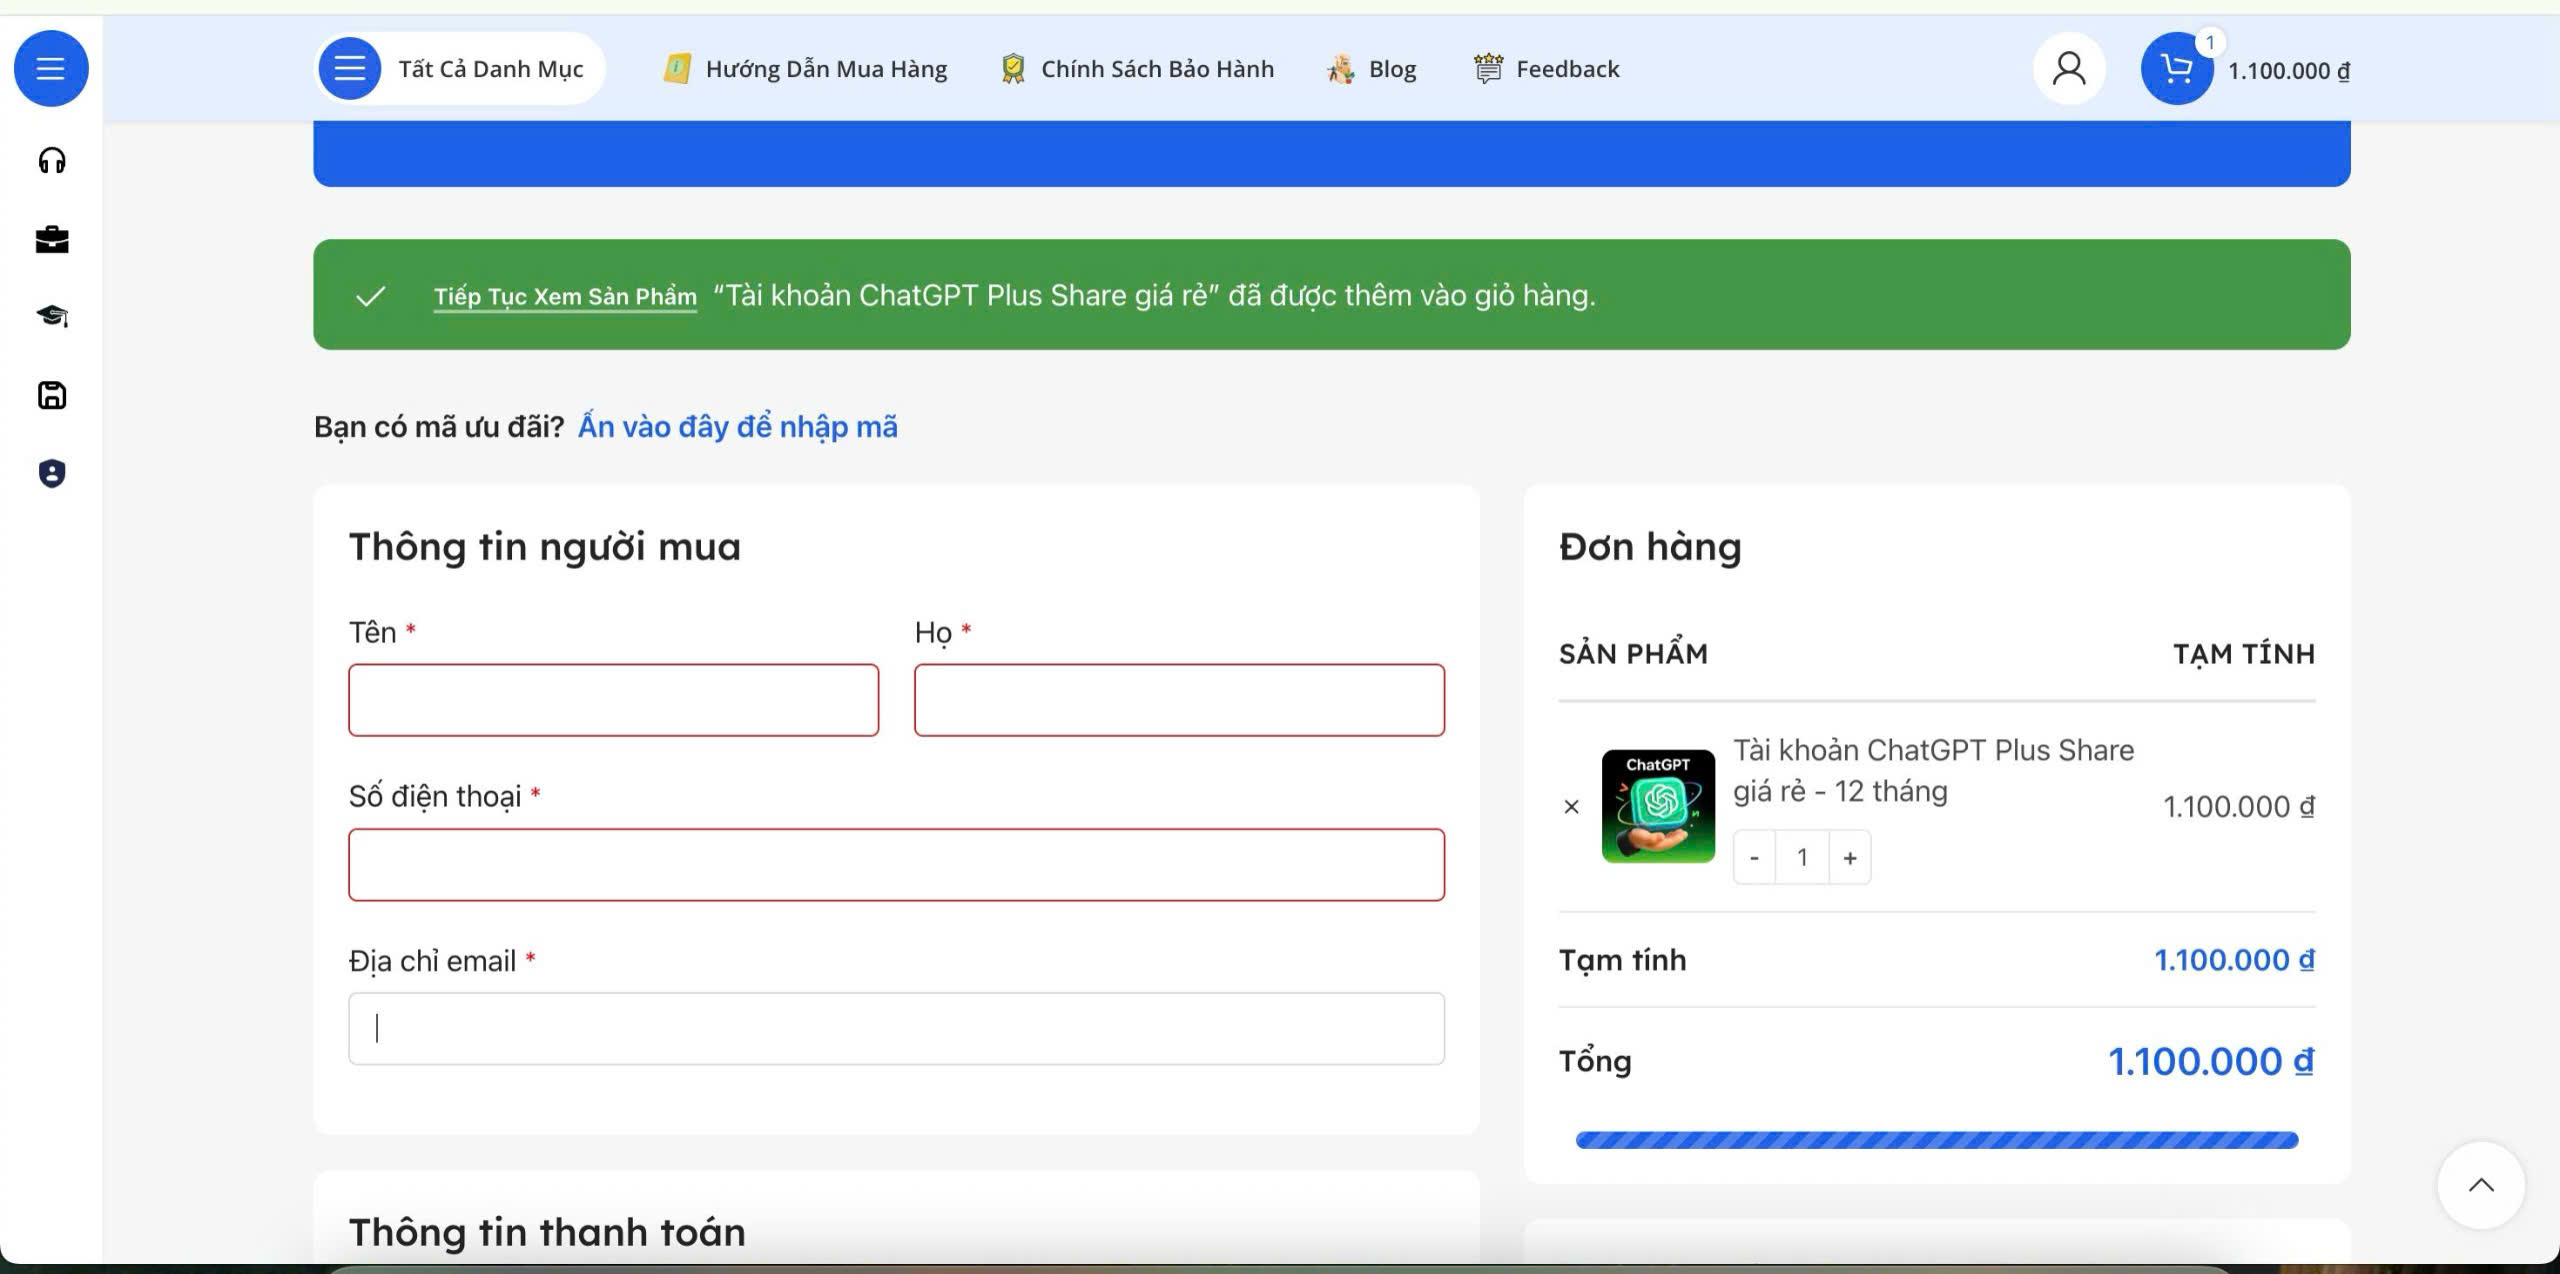
Task: Go to the Blog page
Action: click(1371, 69)
